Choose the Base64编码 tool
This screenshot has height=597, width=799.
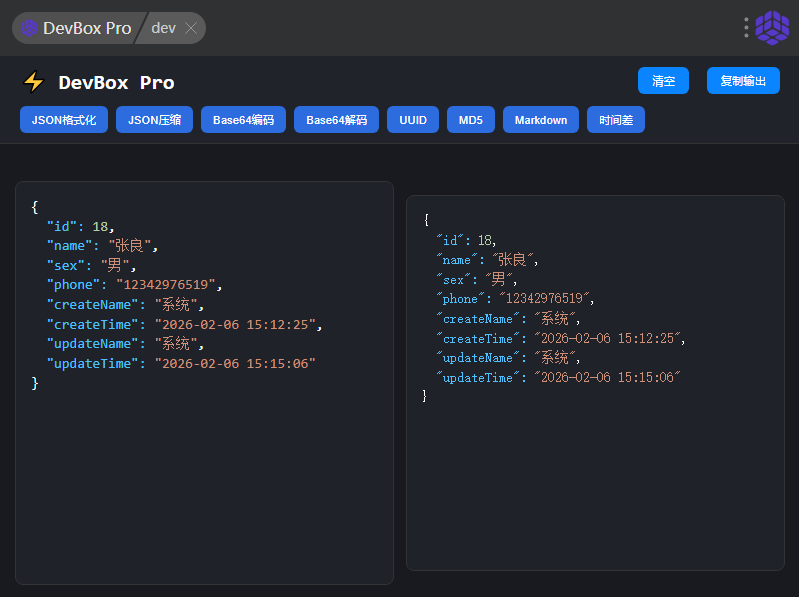coord(243,120)
